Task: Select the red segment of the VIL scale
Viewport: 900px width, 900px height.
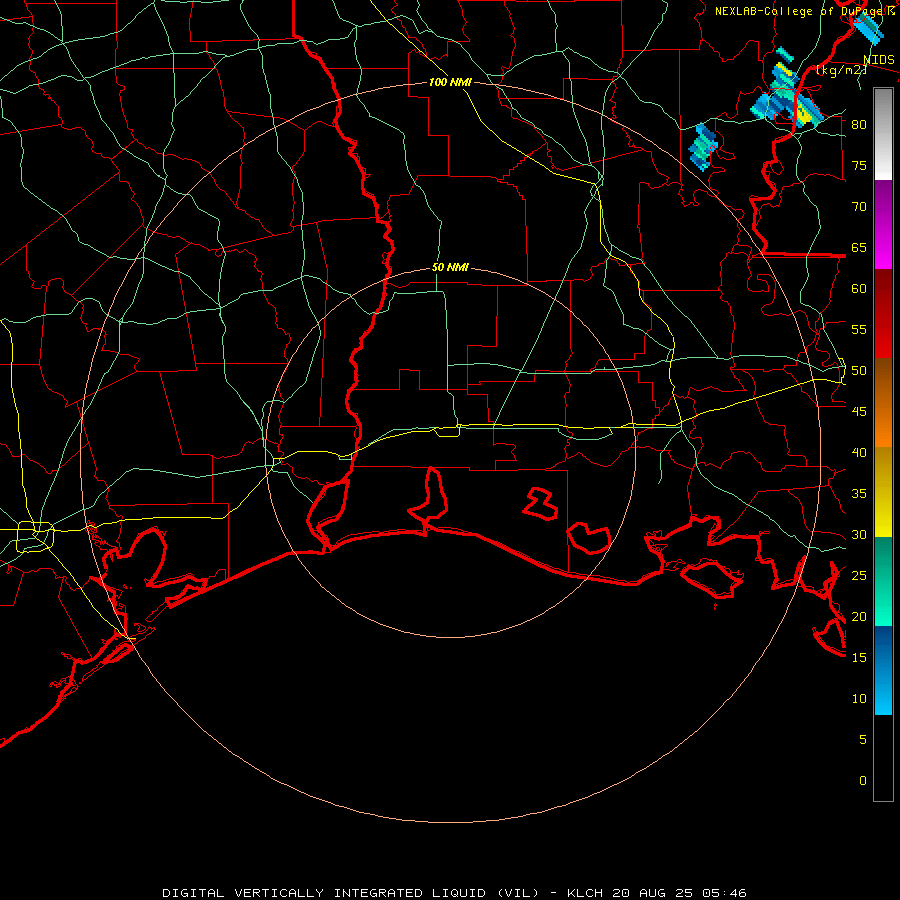Action: 883,314
